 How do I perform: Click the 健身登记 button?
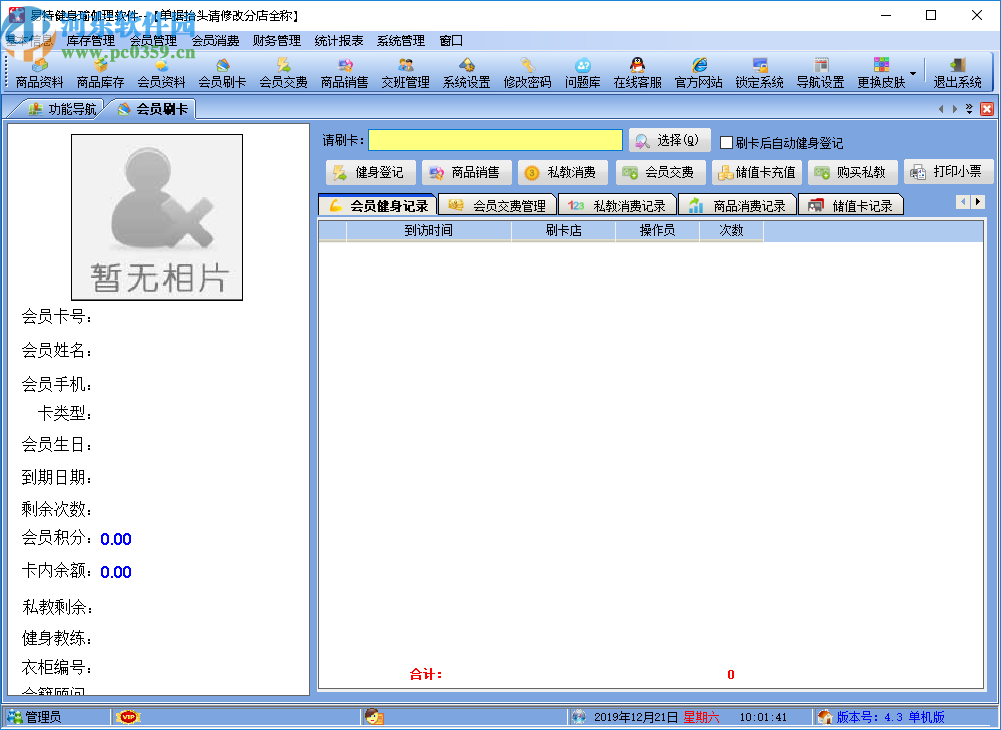click(x=371, y=172)
